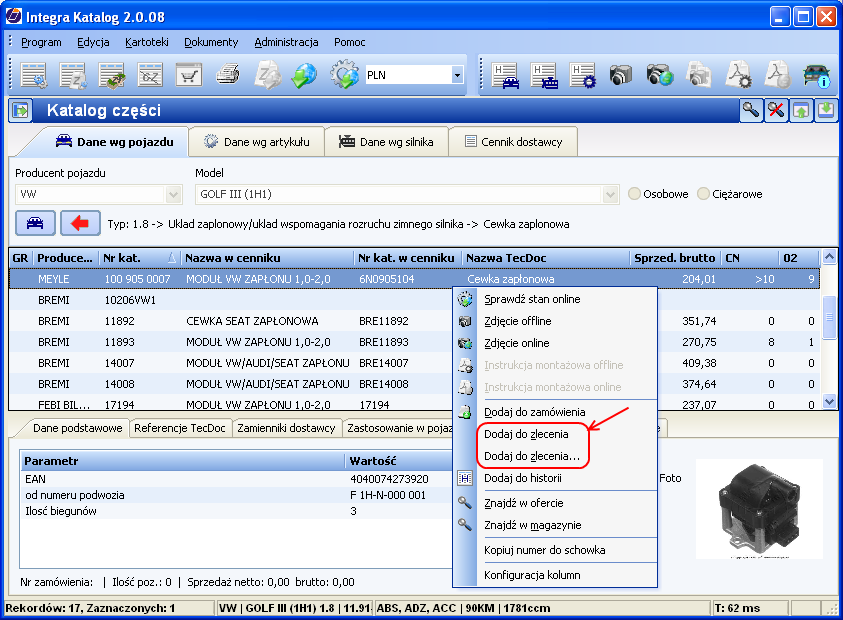Click the globe download icon
The image size is (843, 620).
pyautogui.click(x=304, y=75)
